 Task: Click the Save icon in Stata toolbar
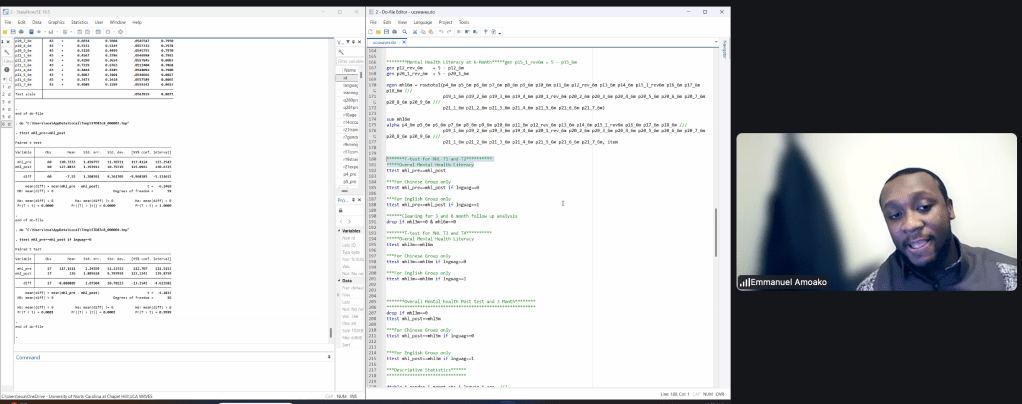pyautogui.click(x=13, y=32)
